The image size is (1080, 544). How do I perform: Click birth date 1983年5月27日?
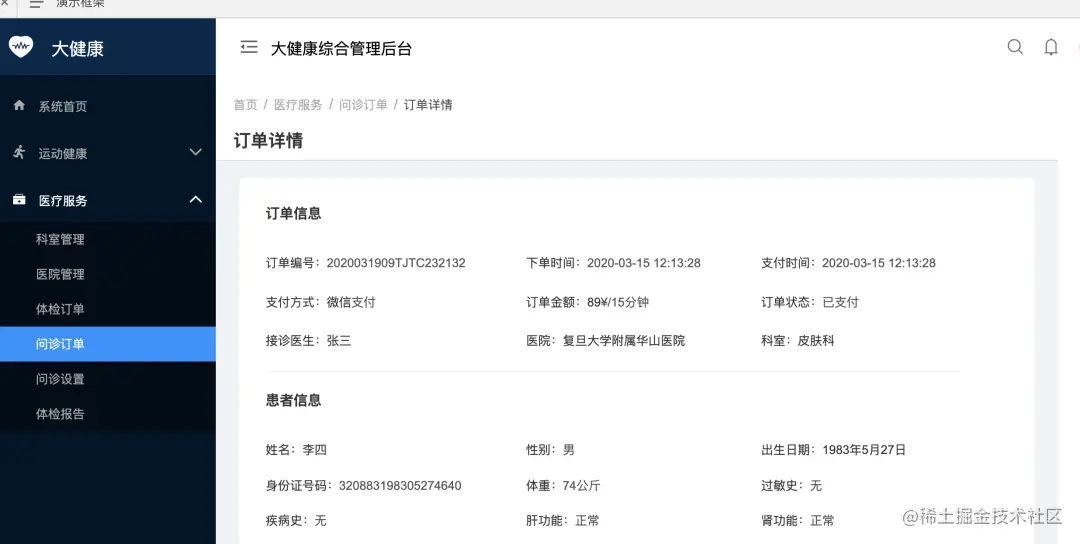(864, 450)
